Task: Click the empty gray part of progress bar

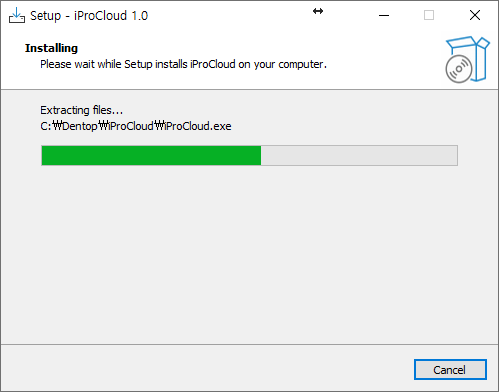Action: (x=359, y=155)
